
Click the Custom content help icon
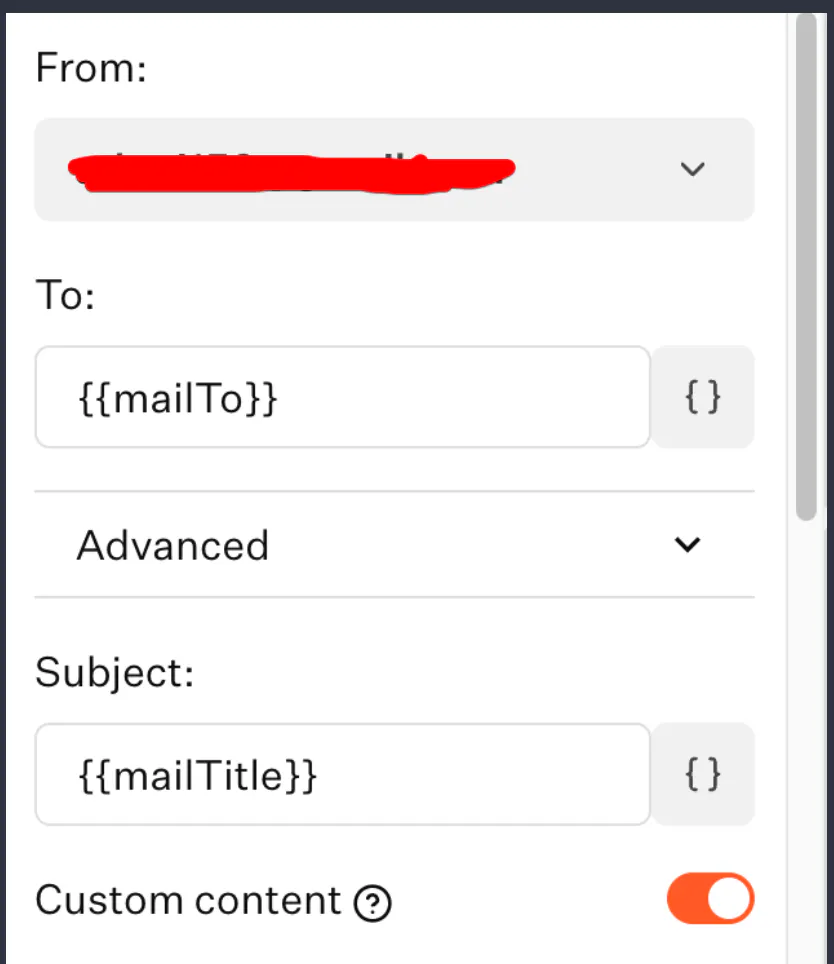(x=373, y=904)
